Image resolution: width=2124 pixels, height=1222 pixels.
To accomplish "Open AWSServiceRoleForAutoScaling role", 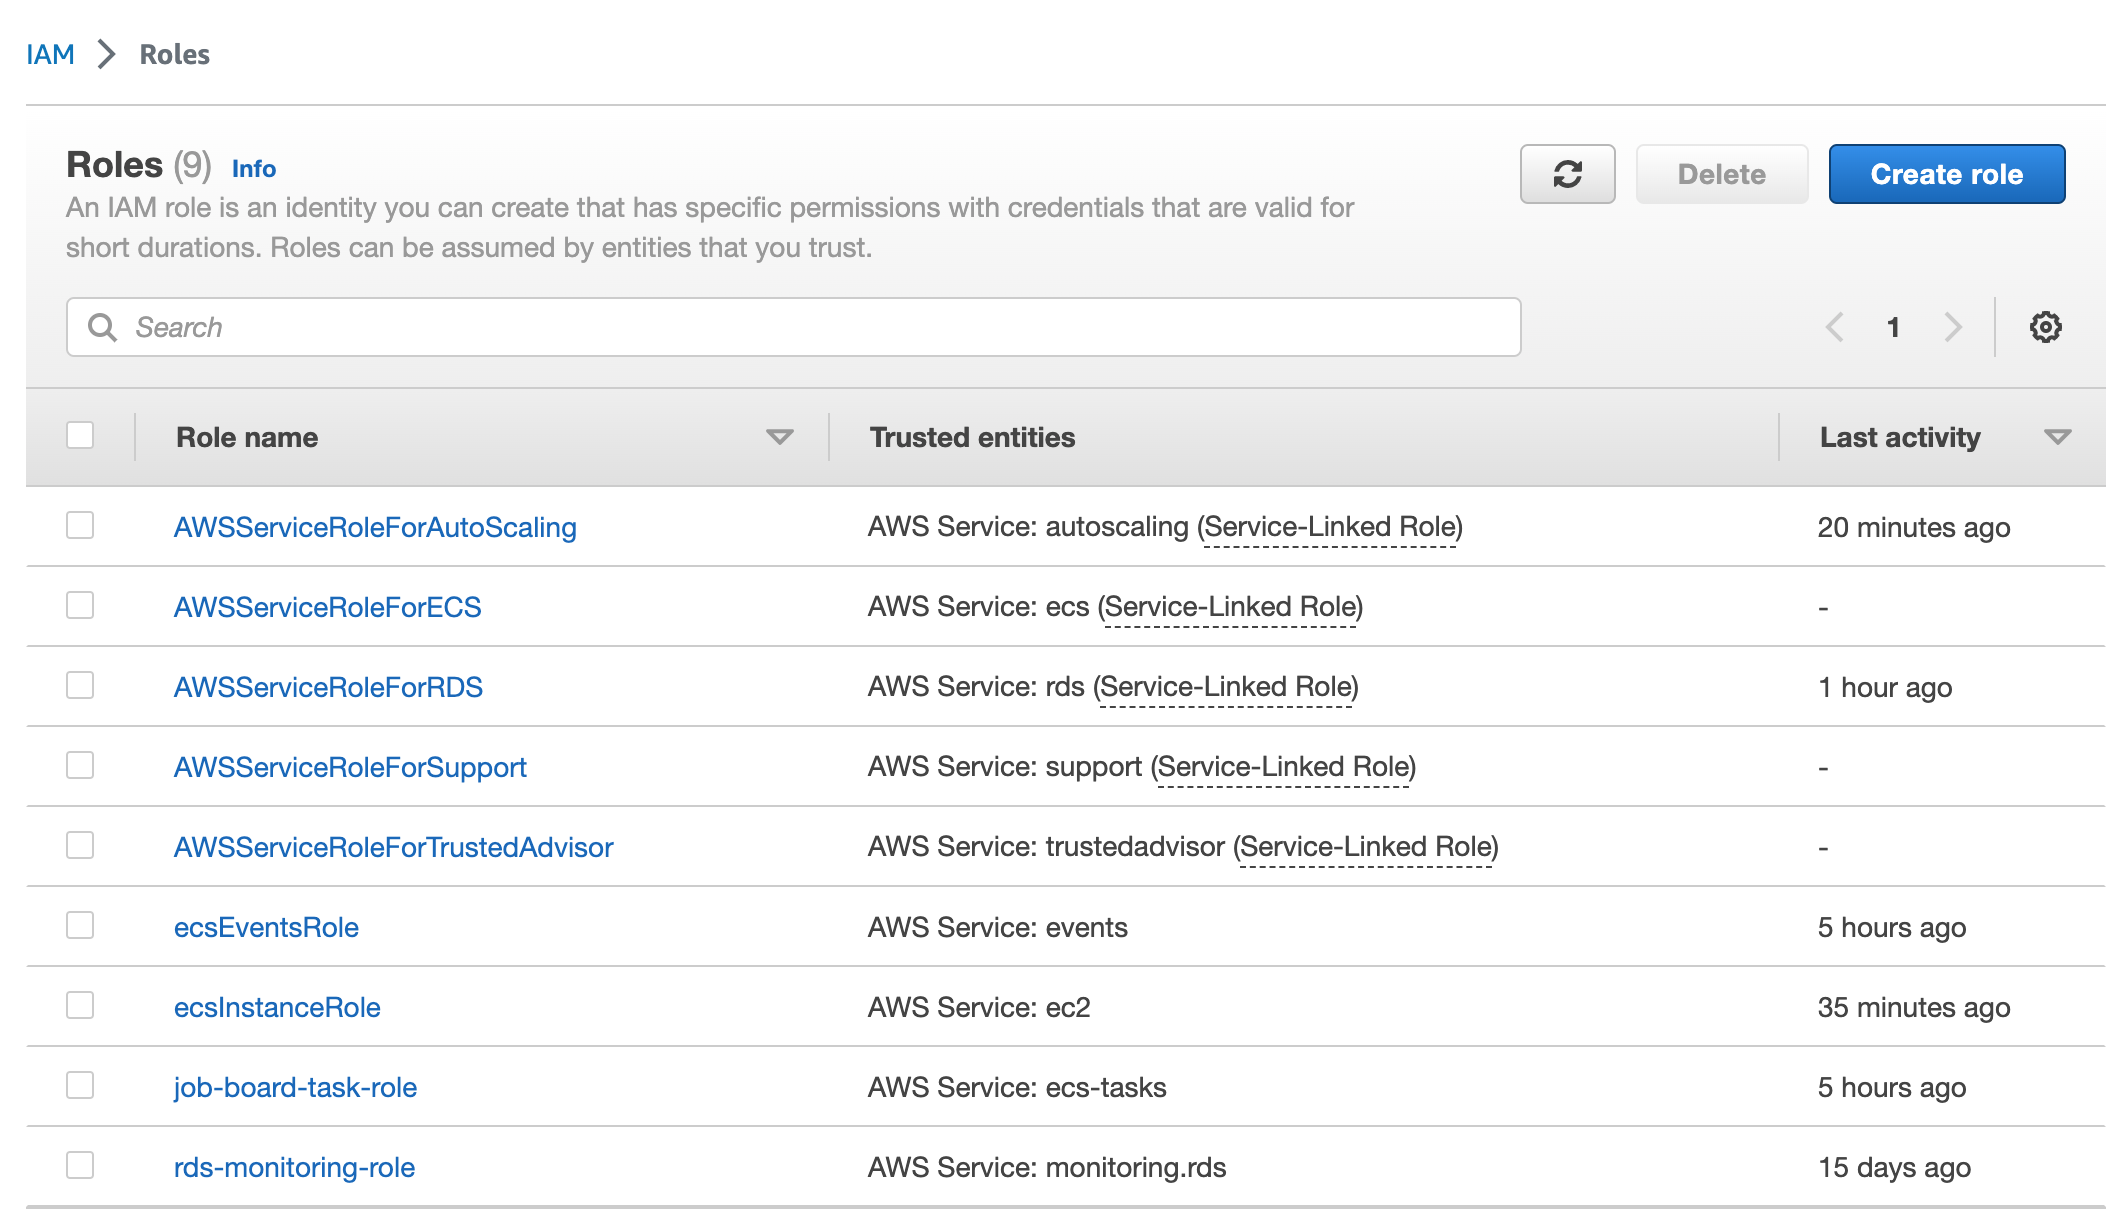I will pyautogui.click(x=375, y=527).
